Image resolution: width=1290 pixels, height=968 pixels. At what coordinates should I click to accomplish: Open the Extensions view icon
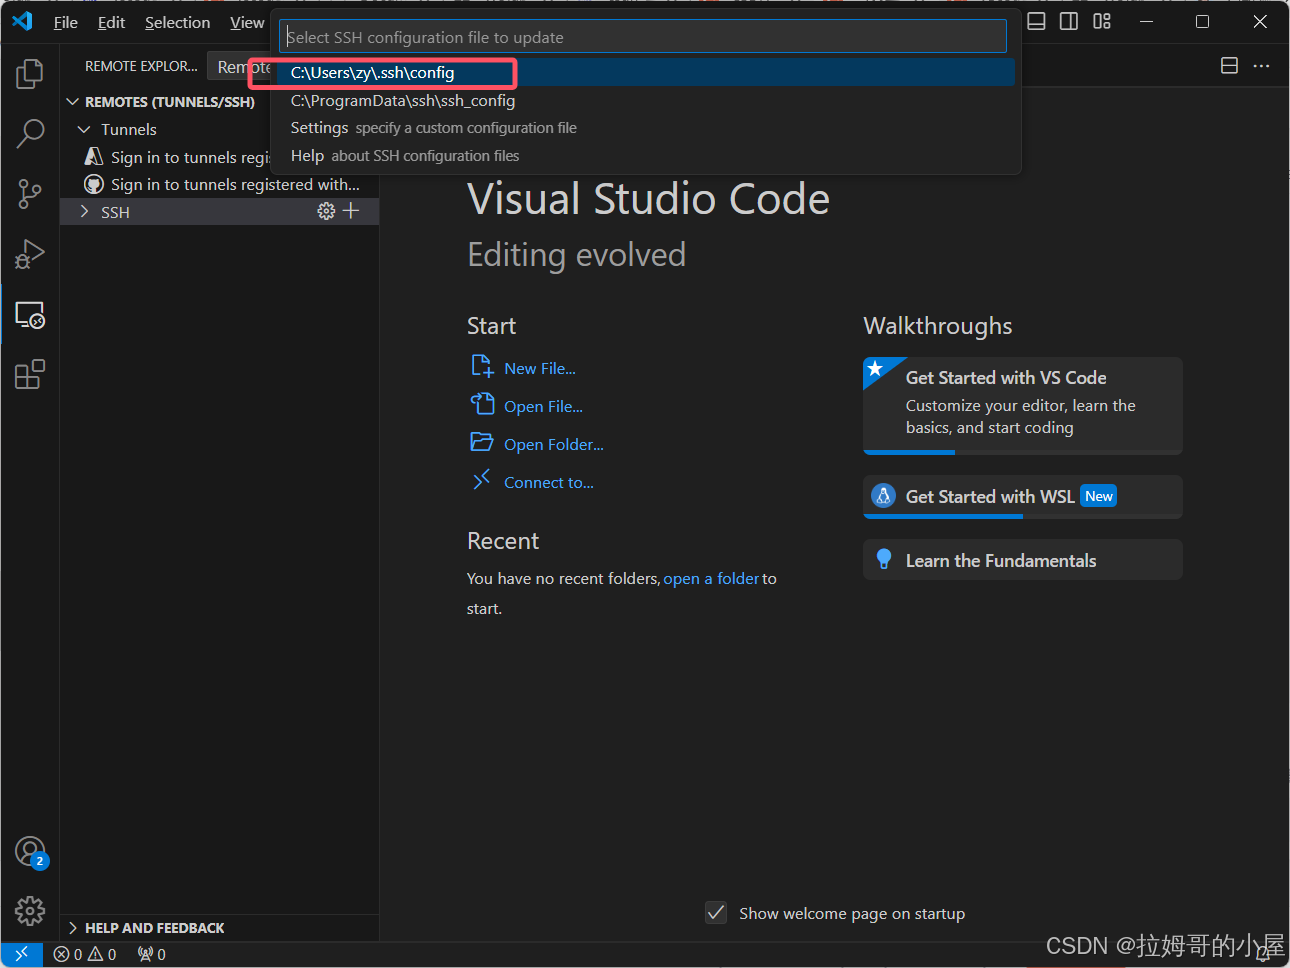[30, 375]
